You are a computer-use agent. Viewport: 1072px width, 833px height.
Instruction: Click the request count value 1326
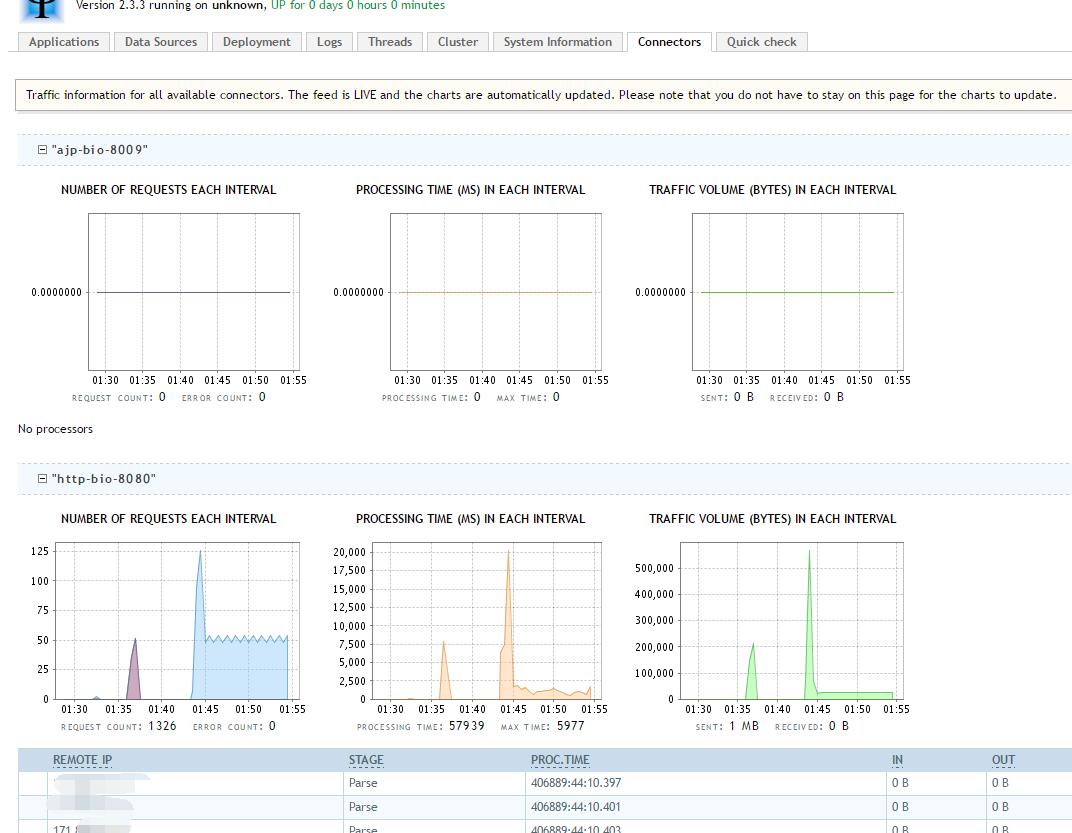click(162, 726)
